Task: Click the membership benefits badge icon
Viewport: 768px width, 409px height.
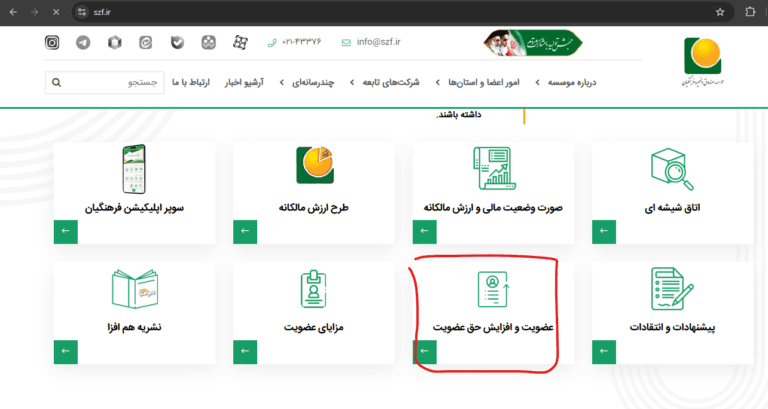Action: click(313, 289)
